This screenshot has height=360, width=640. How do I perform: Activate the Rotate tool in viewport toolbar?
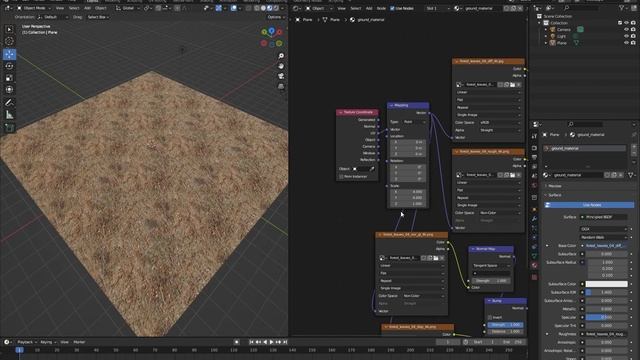click(x=9, y=66)
